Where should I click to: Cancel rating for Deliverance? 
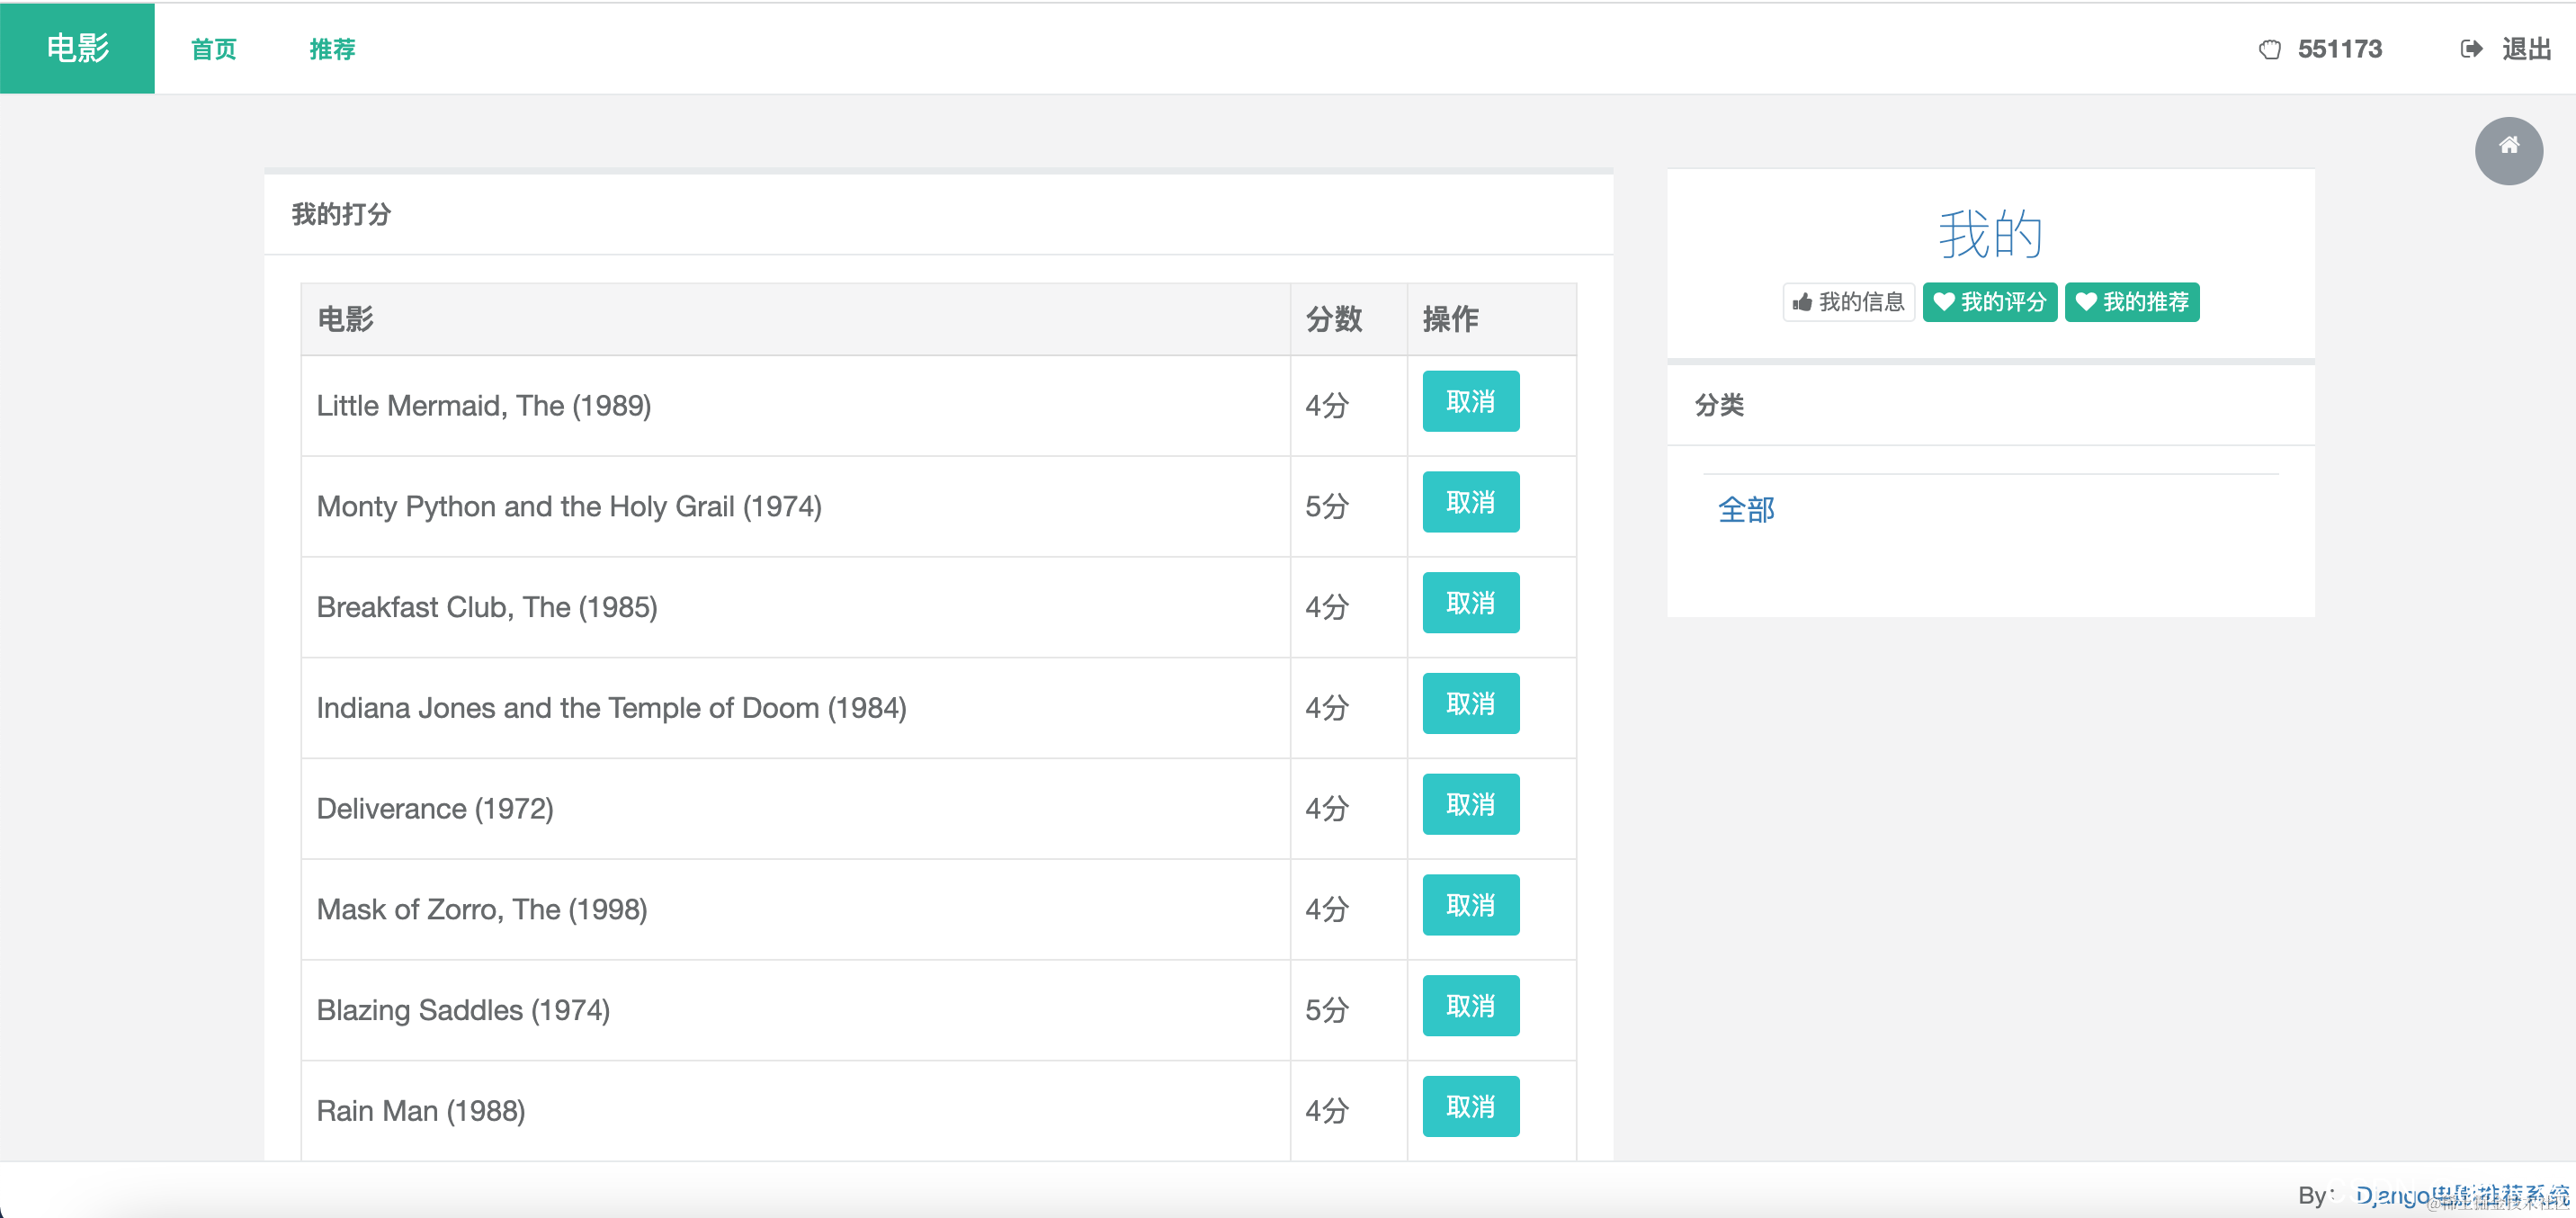pos(1470,804)
